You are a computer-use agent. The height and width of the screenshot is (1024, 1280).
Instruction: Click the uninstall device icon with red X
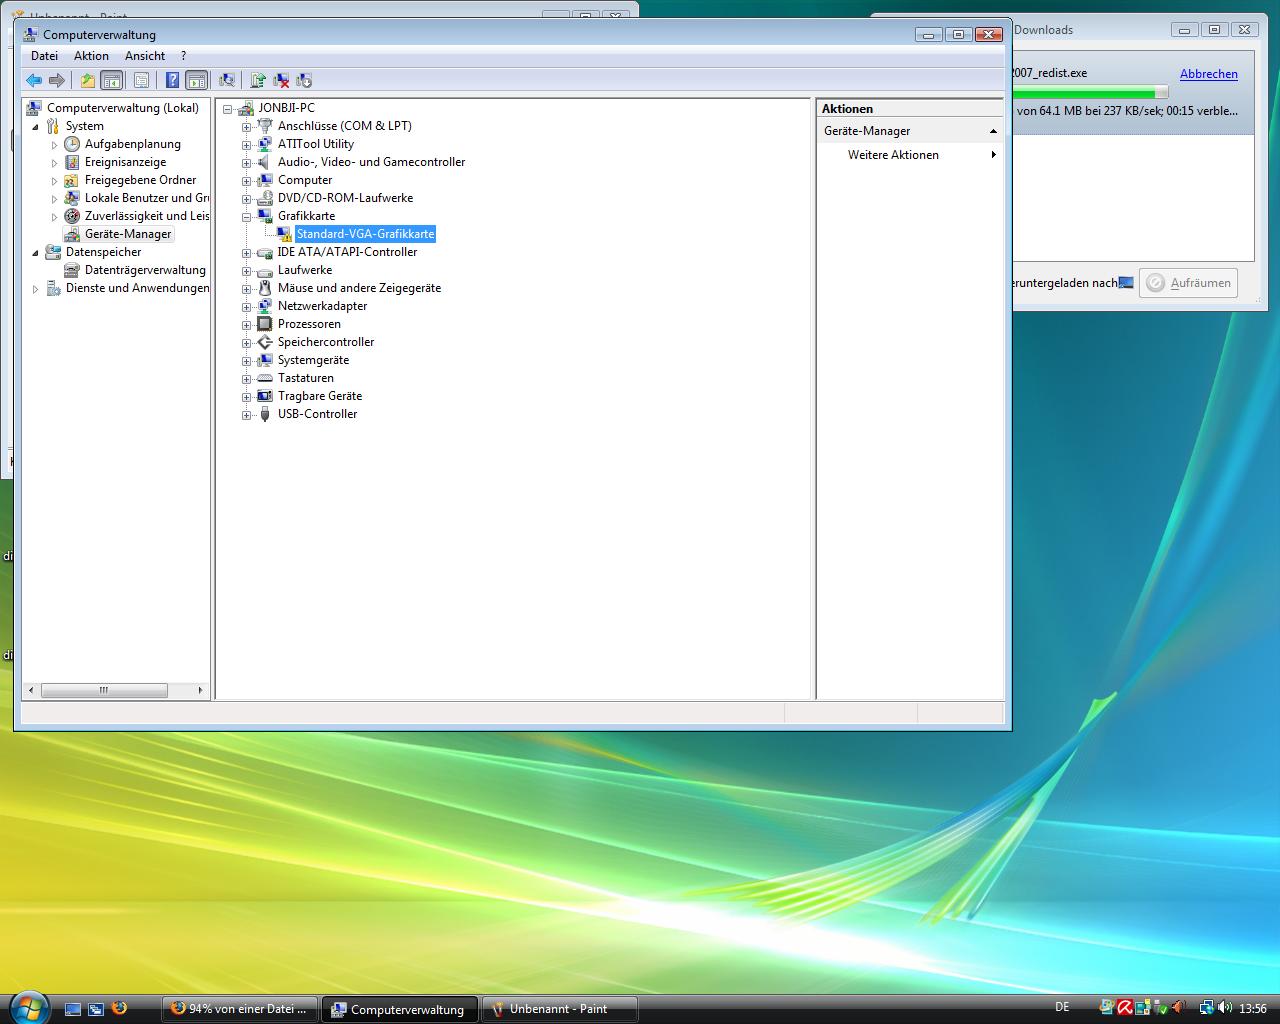(x=281, y=80)
